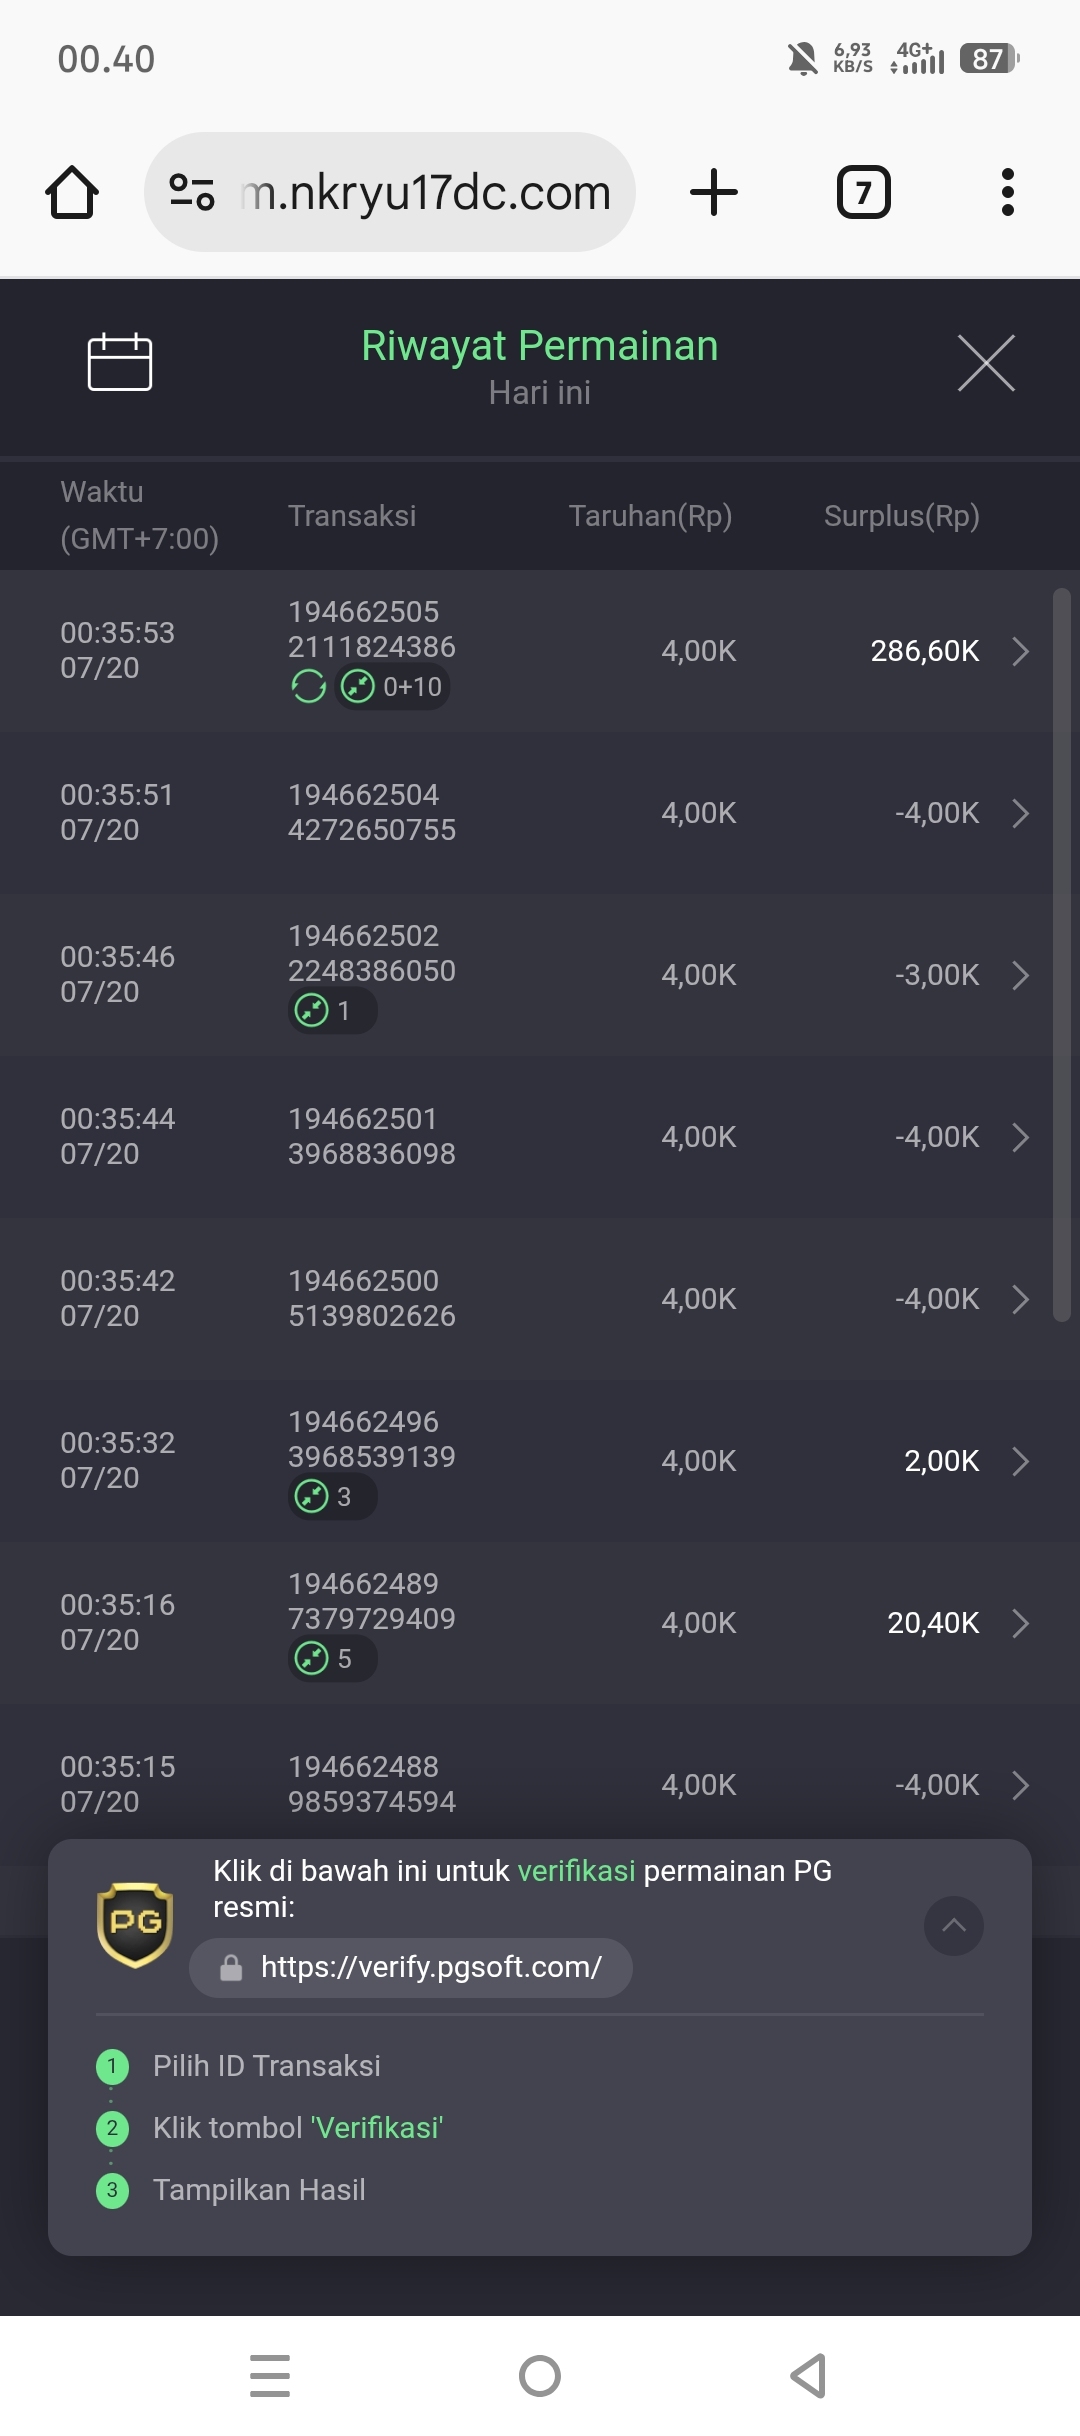Tap the free spin refresh icon on 00:35:53 row
Viewport: 1080px width, 2436px height.
[x=308, y=687]
